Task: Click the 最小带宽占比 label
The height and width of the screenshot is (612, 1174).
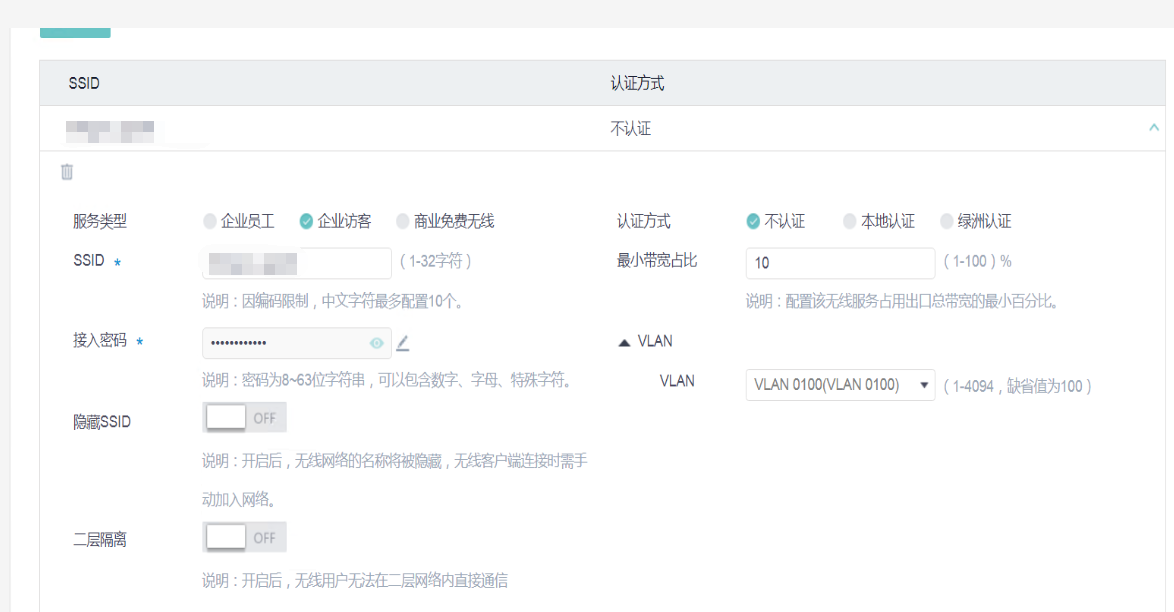Action: tap(657, 261)
